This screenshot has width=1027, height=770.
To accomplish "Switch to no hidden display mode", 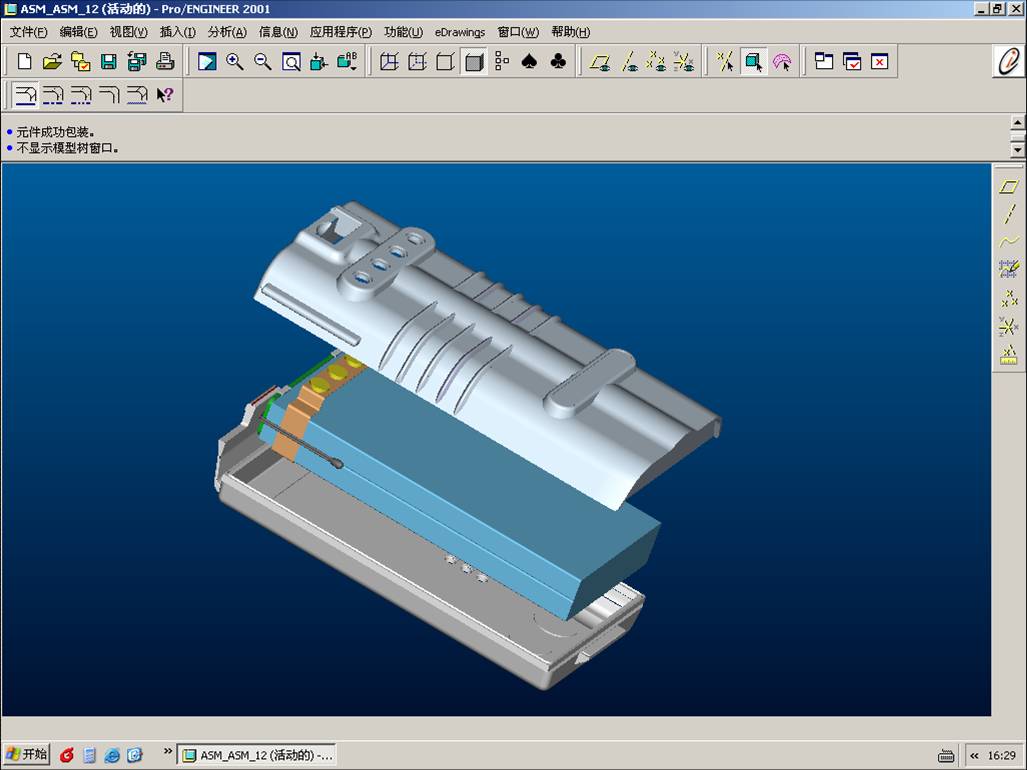I will point(445,62).
